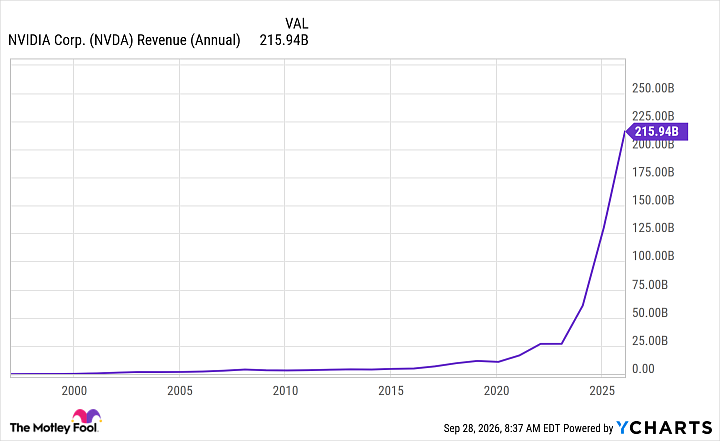This screenshot has width=720, height=441.
Task: Click the 250.00B axis label
Action: click(x=653, y=88)
